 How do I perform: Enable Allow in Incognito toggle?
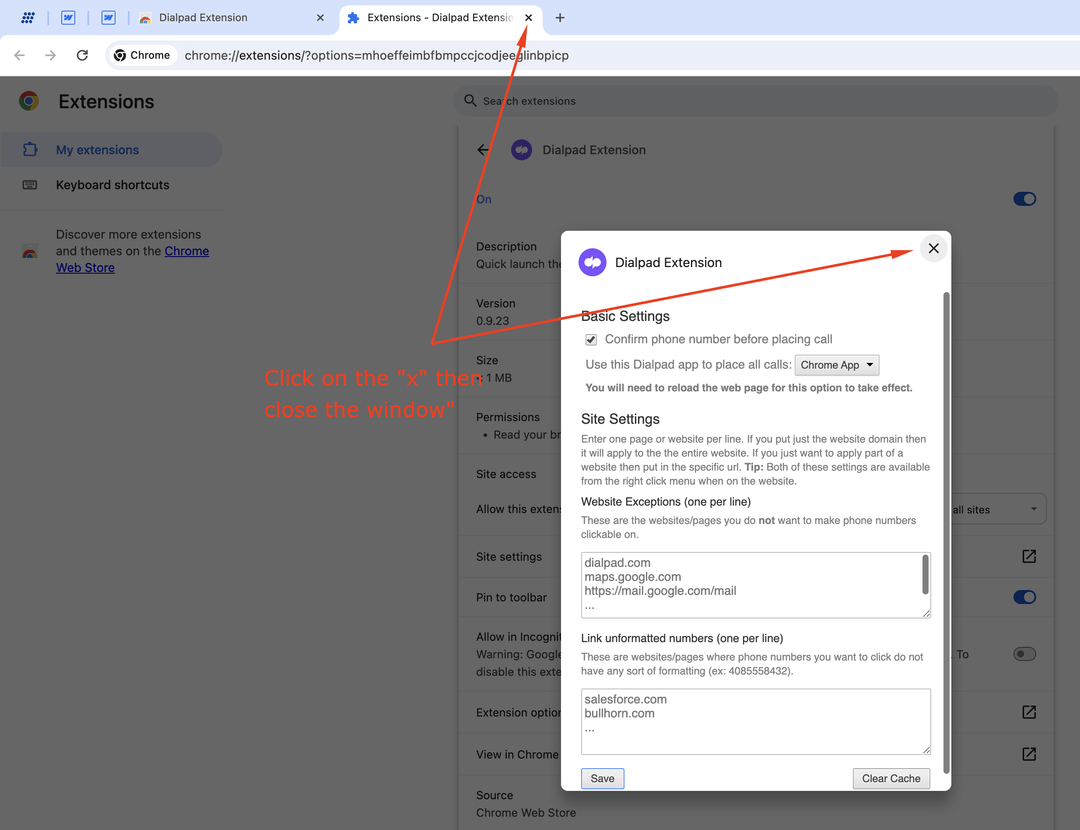1024,654
